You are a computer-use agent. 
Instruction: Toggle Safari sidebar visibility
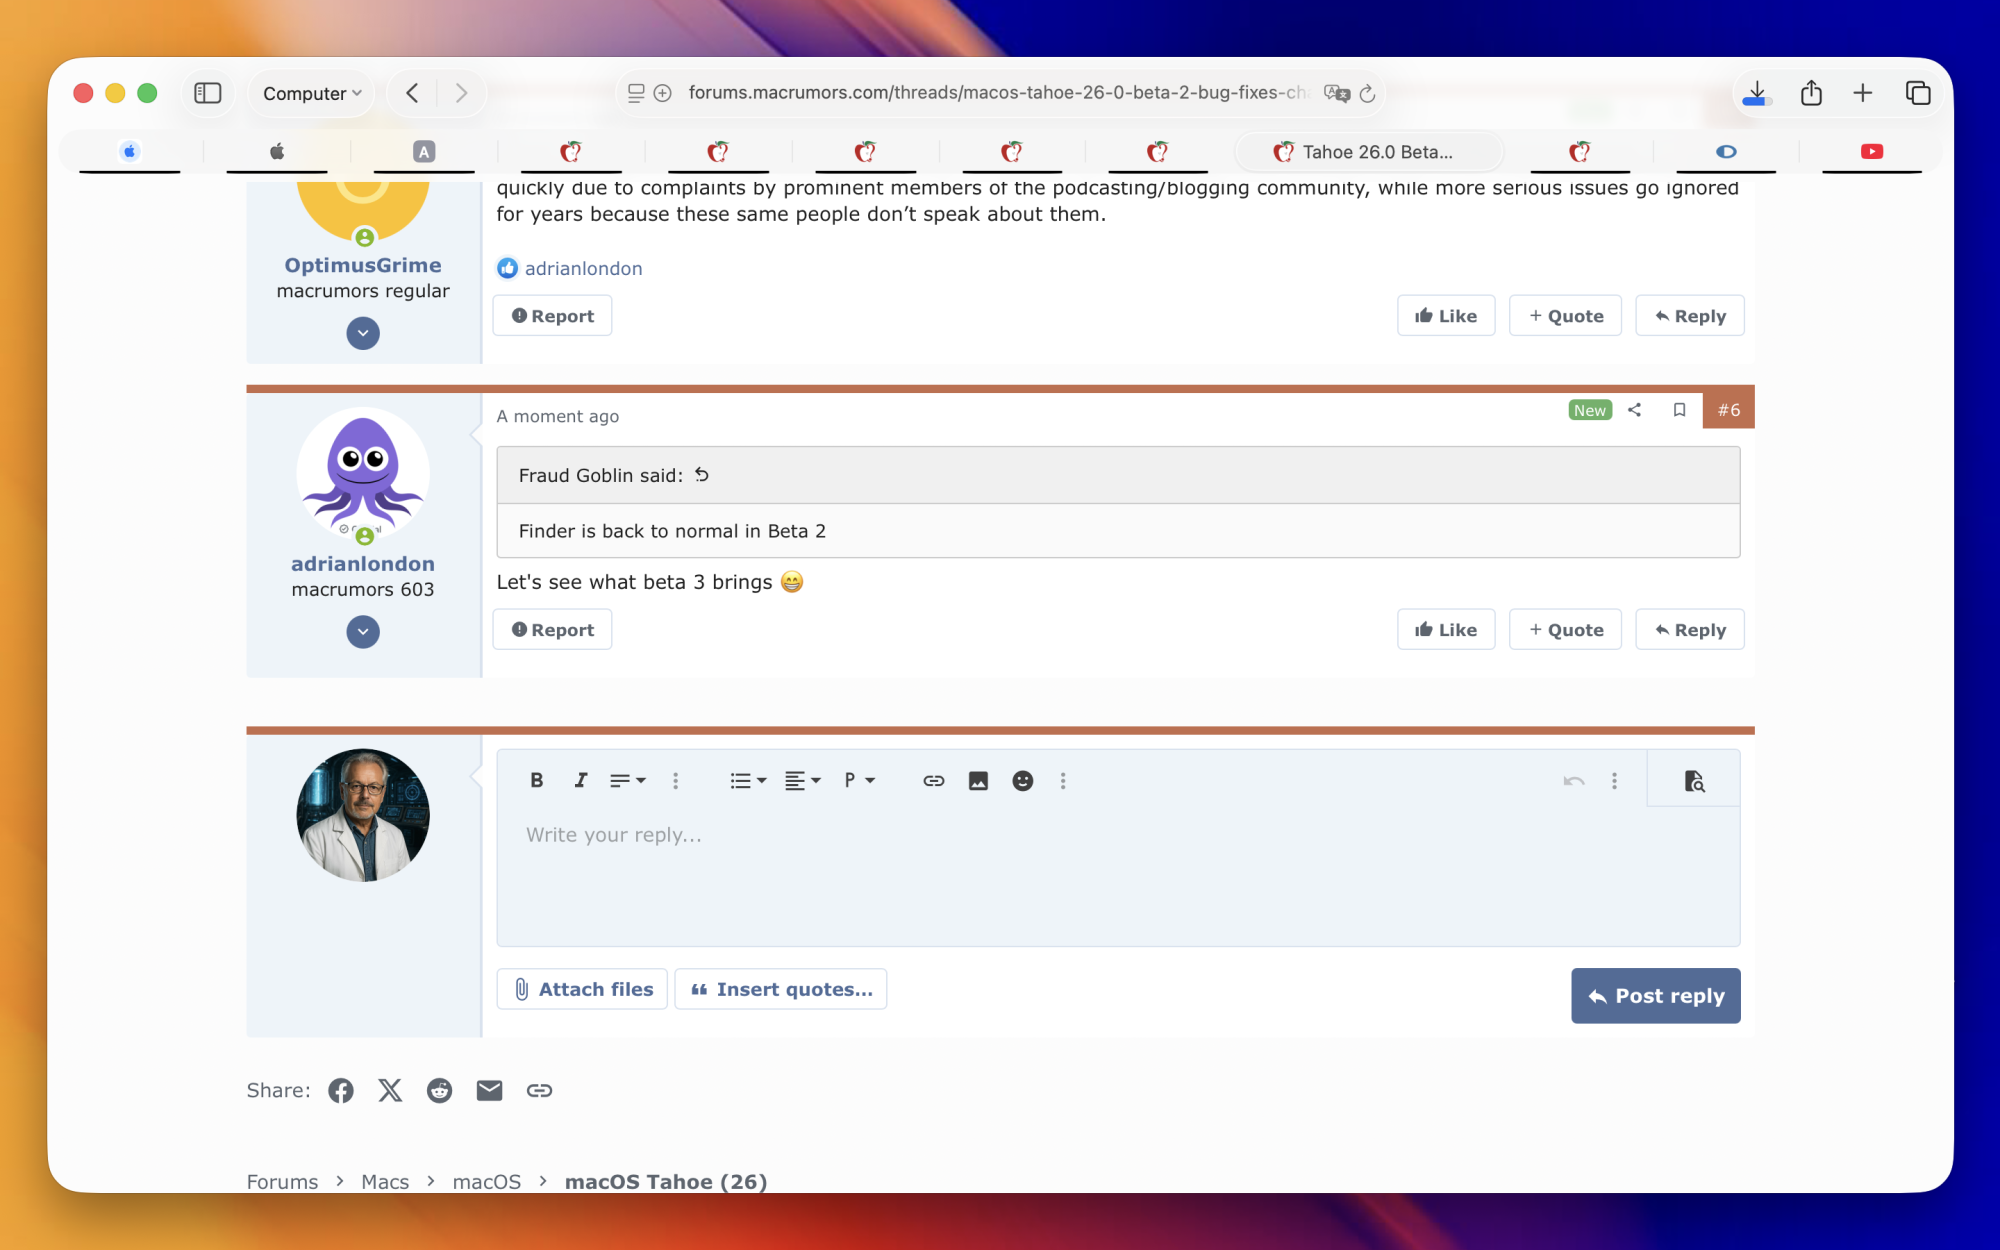(x=207, y=93)
